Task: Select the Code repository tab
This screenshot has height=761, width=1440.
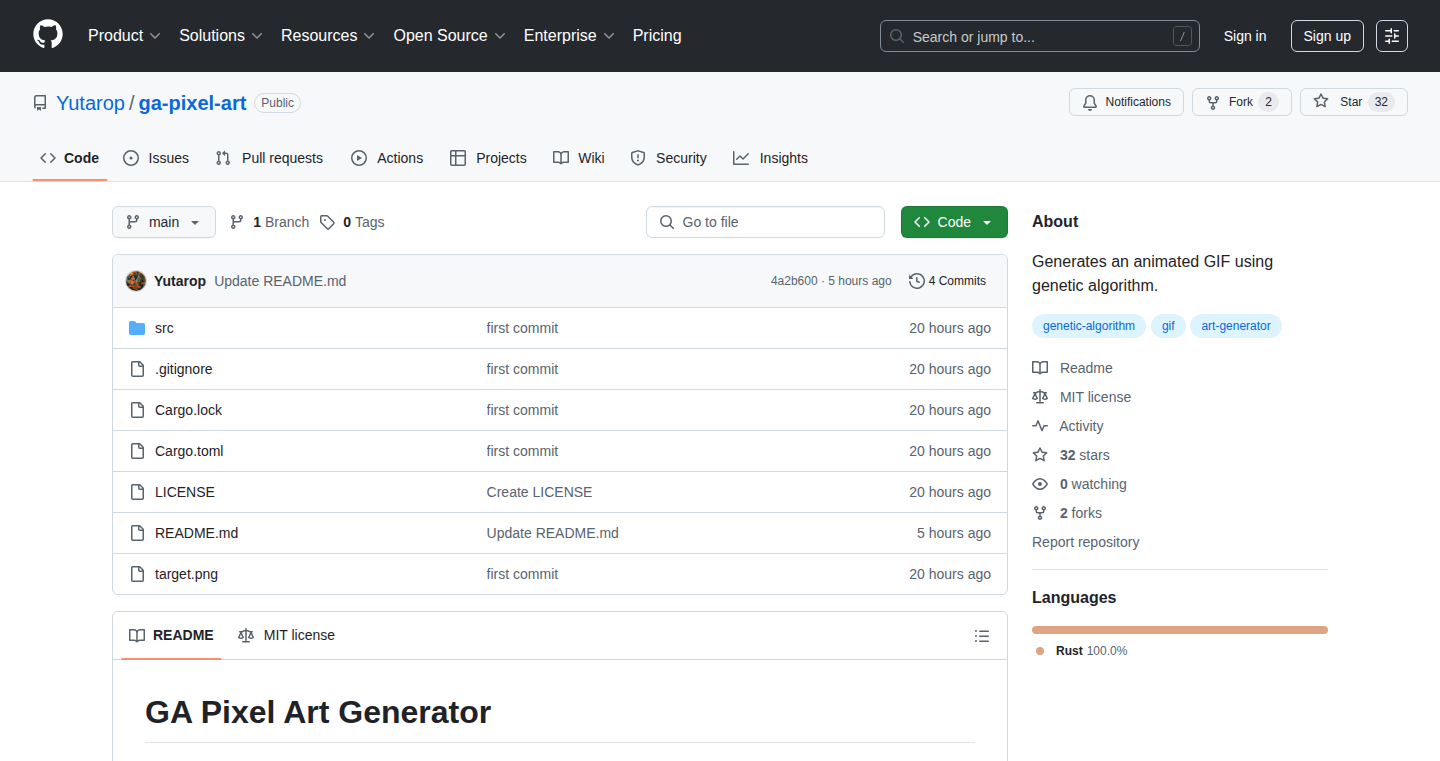Action: point(70,158)
